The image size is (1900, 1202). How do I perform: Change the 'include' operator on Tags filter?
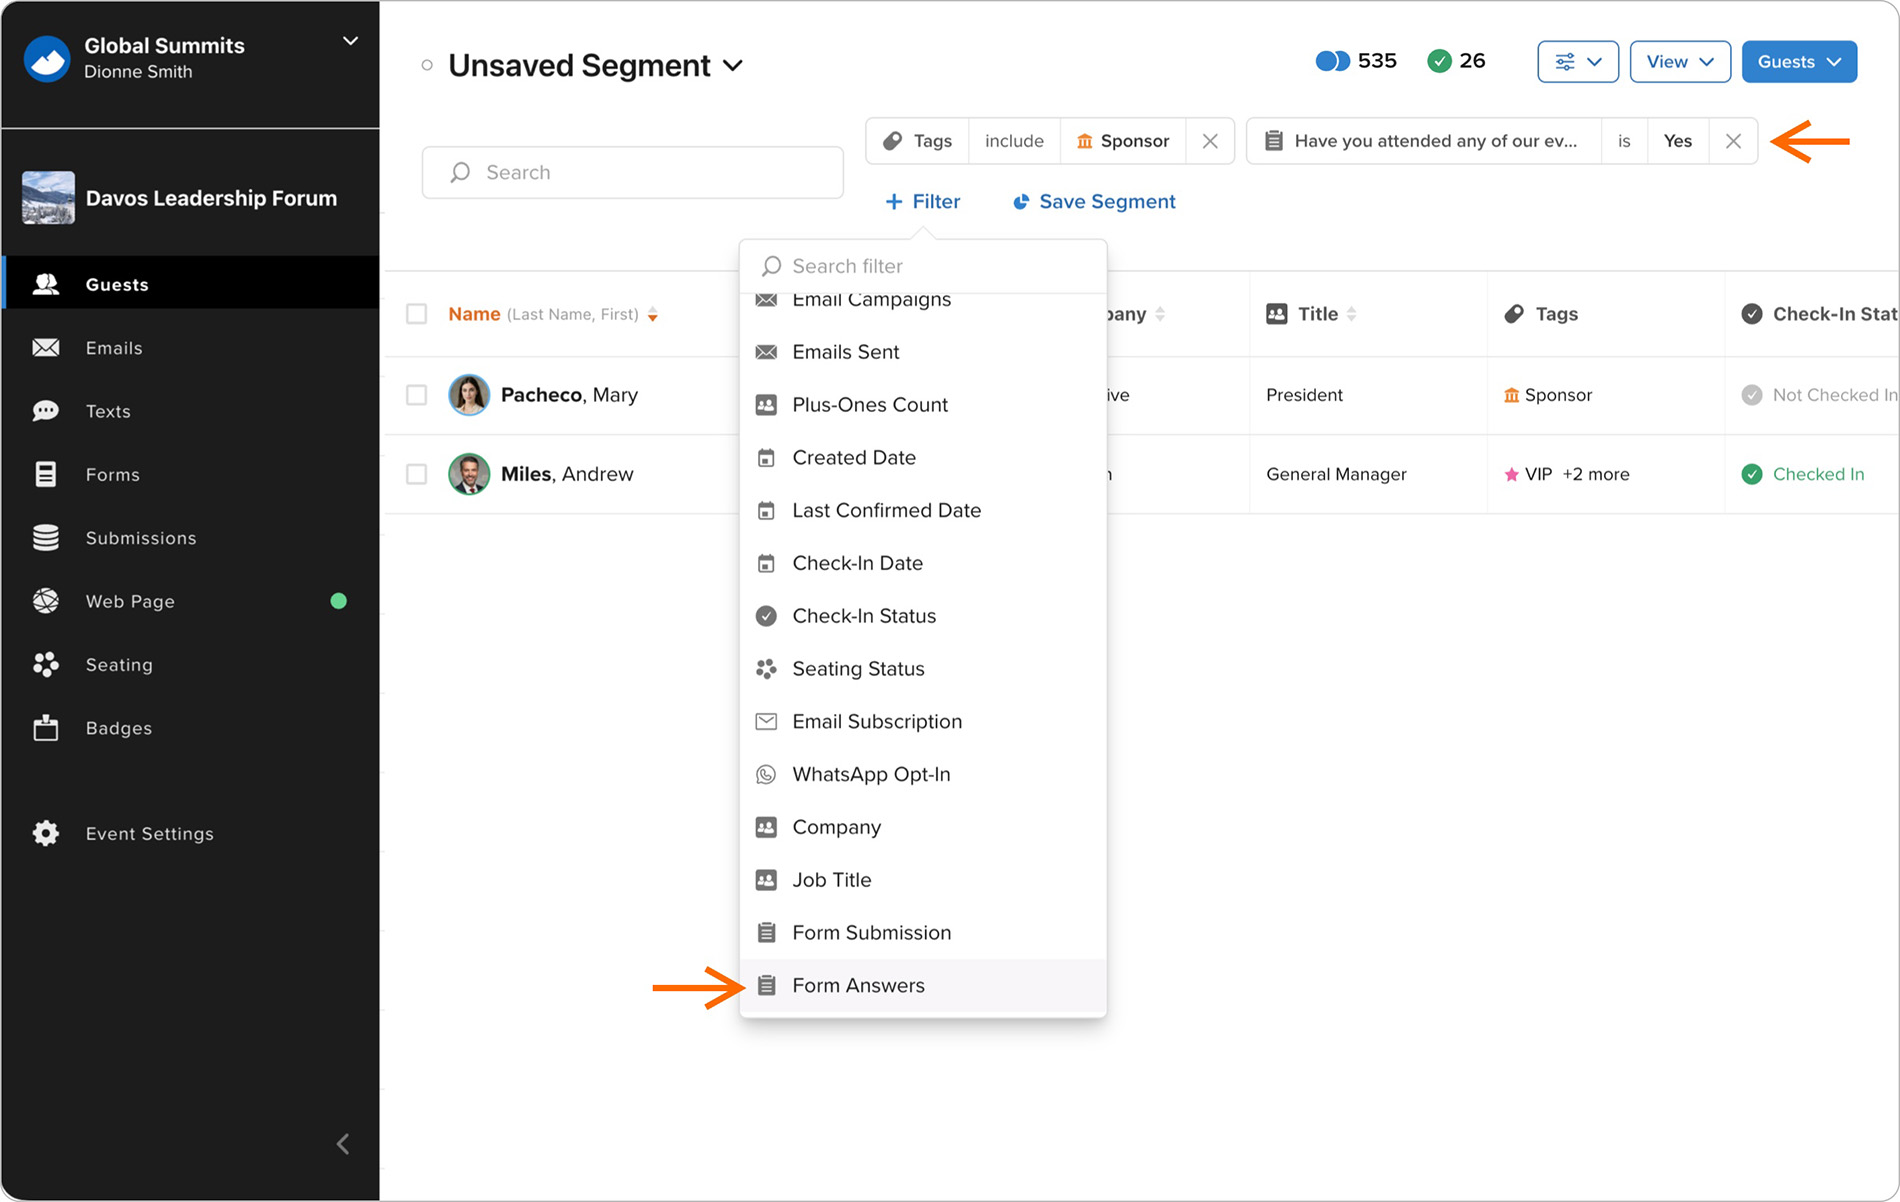[x=1014, y=141]
